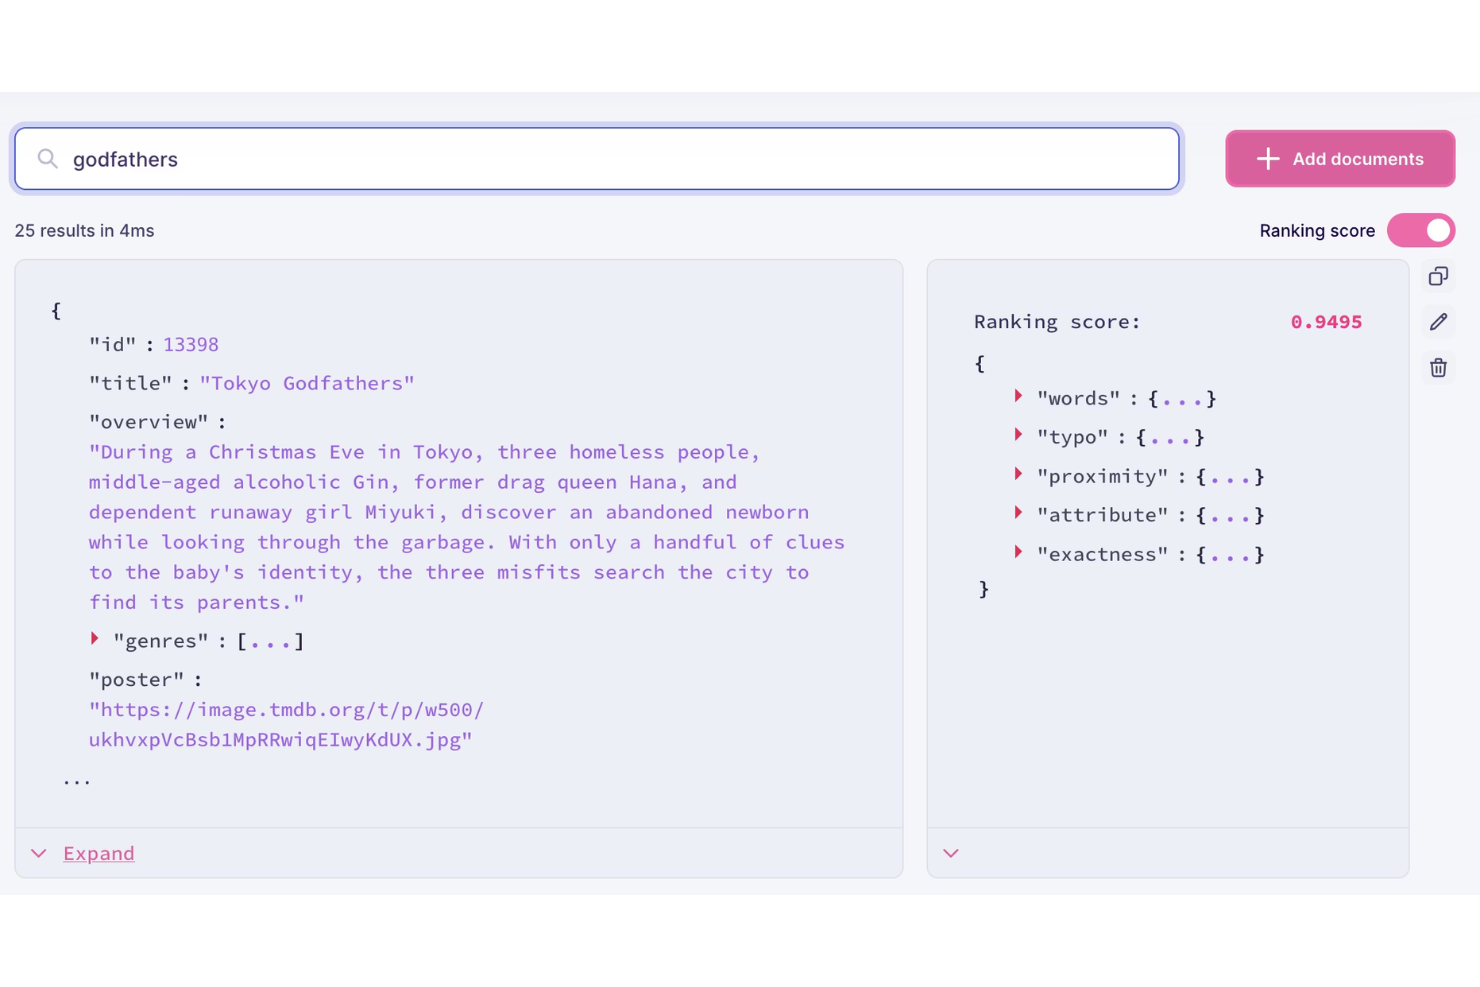Select the document id value 13398
This screenshot has width=1480, height=987.
click(191, 344)
